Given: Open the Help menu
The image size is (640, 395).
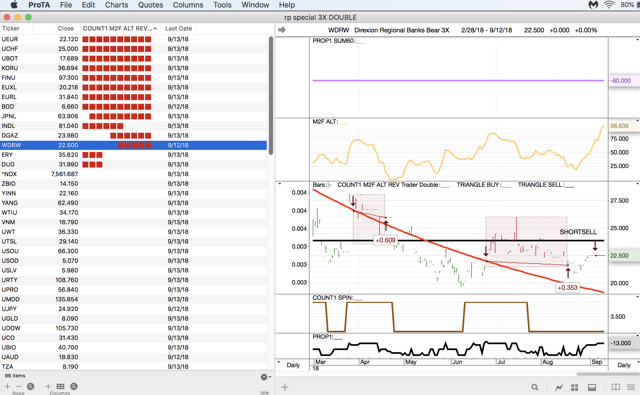Looking at the screenshot, I should 287,5.
